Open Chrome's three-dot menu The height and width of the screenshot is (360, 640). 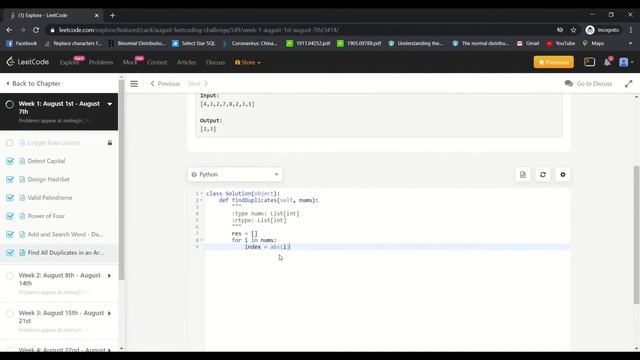coord(631,30)
